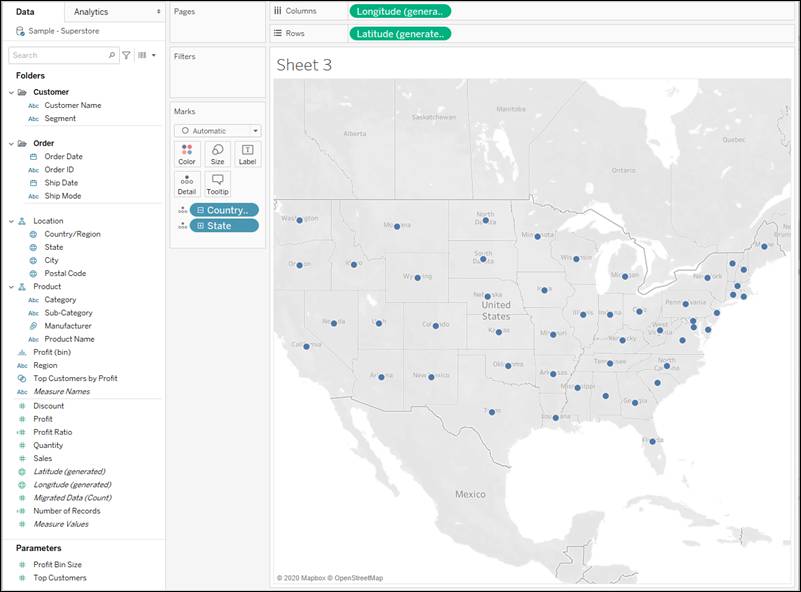Click the histogram icon next to Profit (bin)

(22, 352)
